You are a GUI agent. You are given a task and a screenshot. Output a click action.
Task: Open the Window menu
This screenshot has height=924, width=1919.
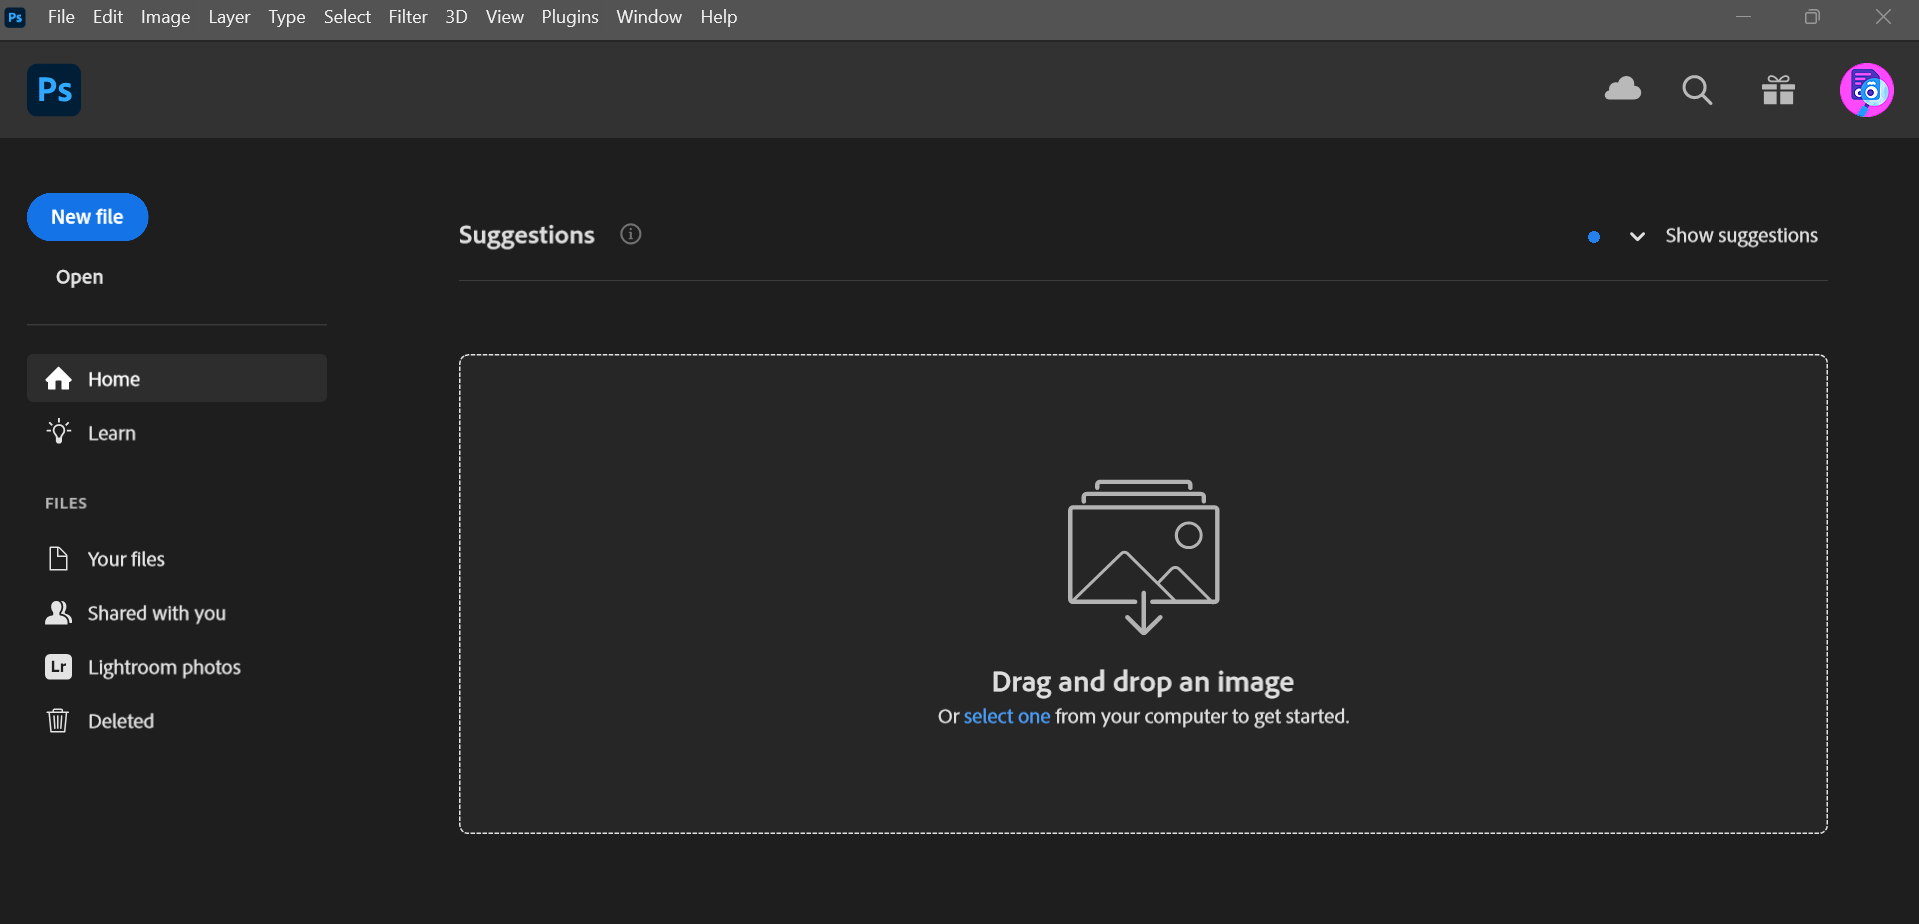click(x=649, y=17)
